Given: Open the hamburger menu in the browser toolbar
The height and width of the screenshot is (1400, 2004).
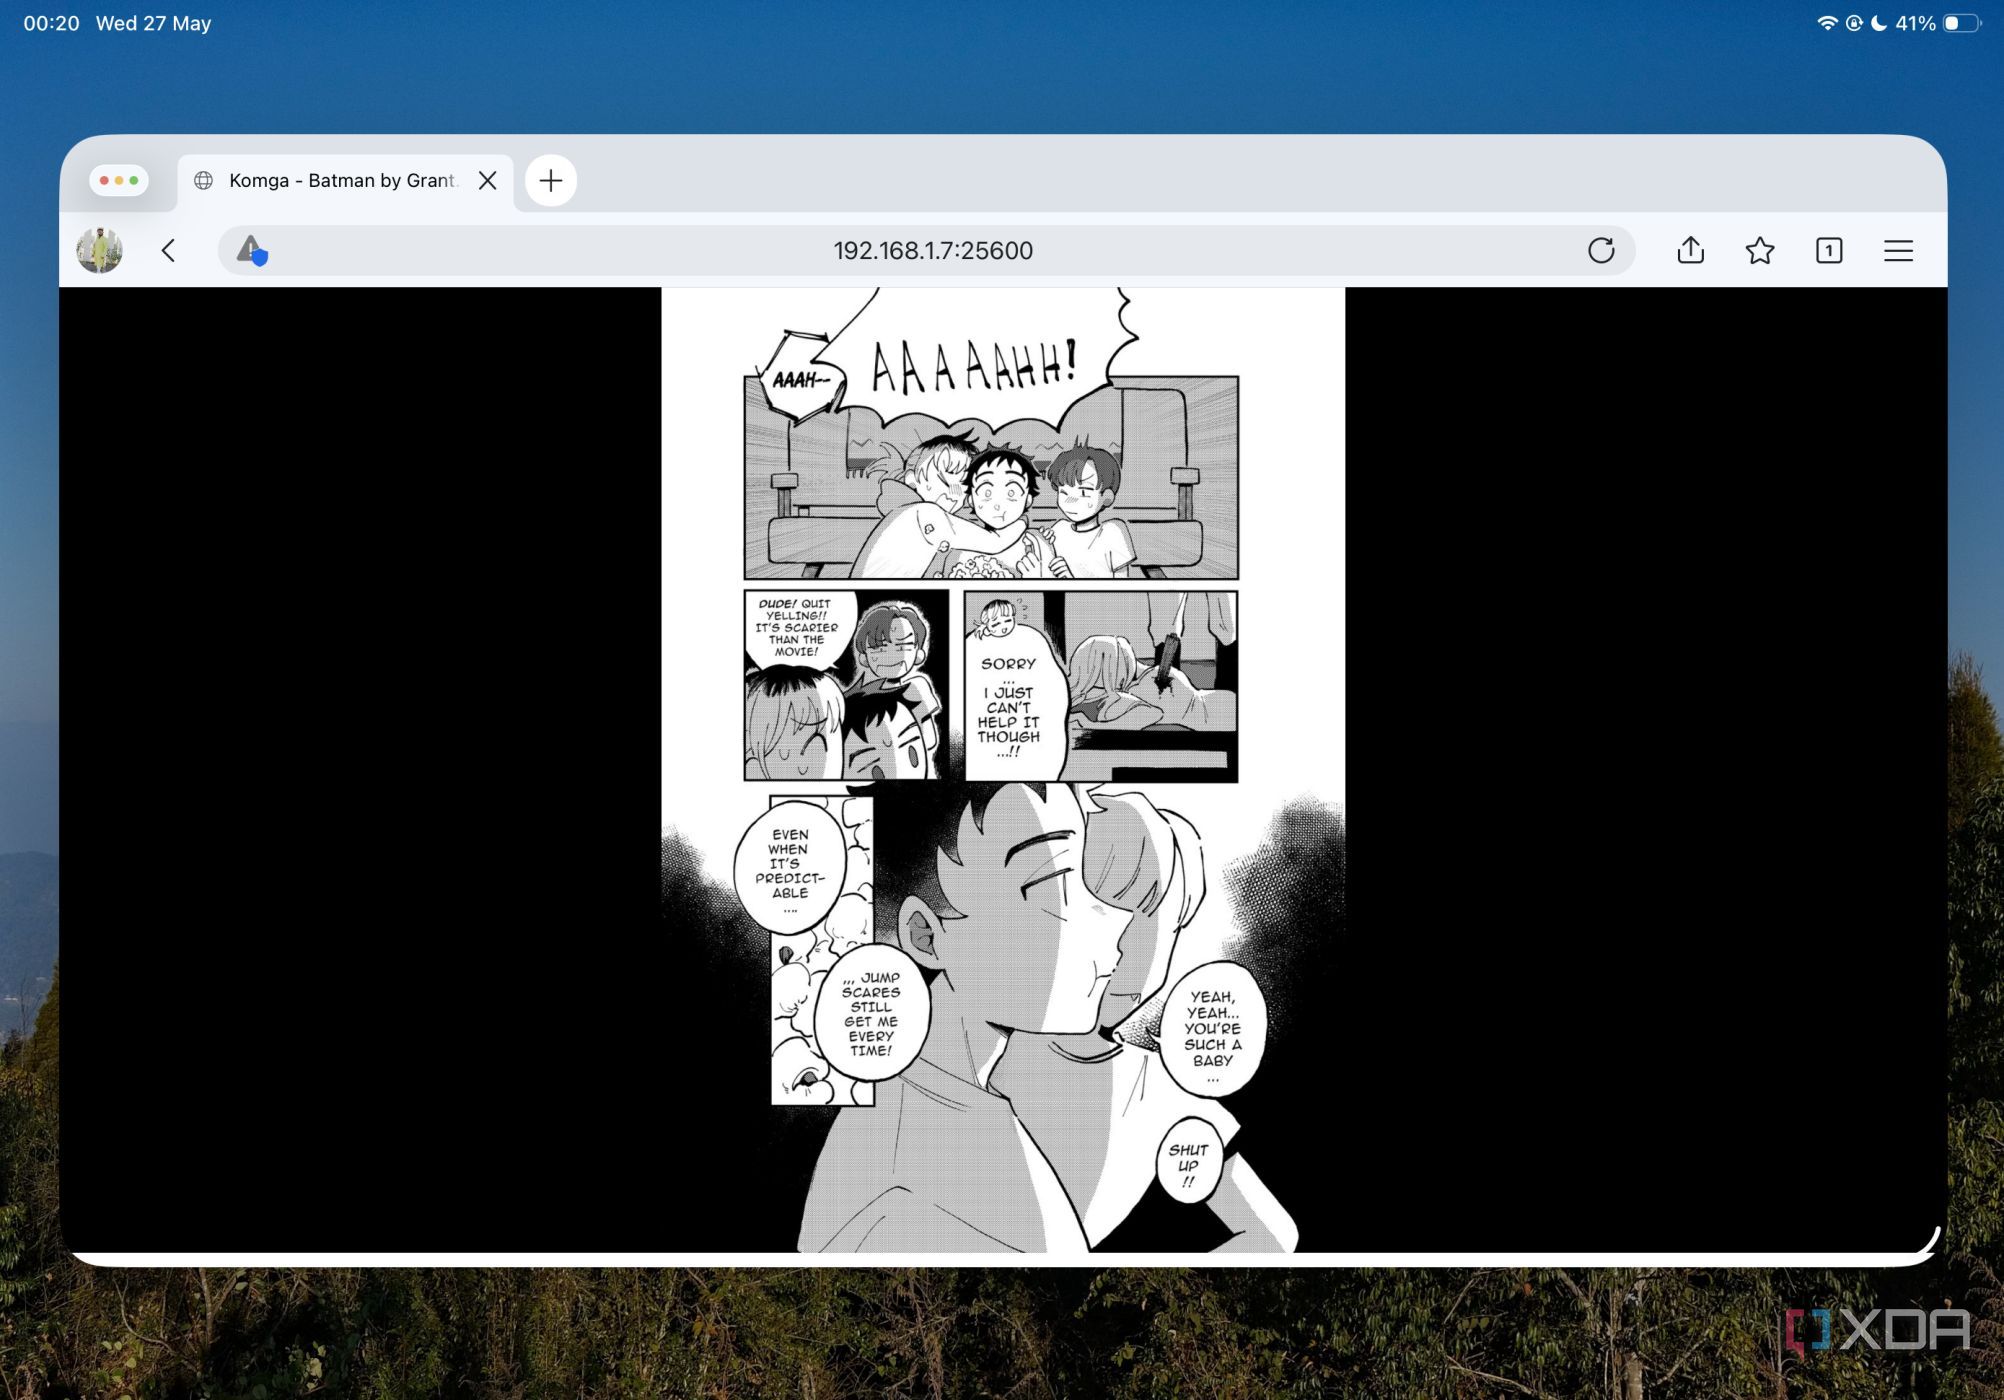Looking at the screenshot, I should point(1898,250).
